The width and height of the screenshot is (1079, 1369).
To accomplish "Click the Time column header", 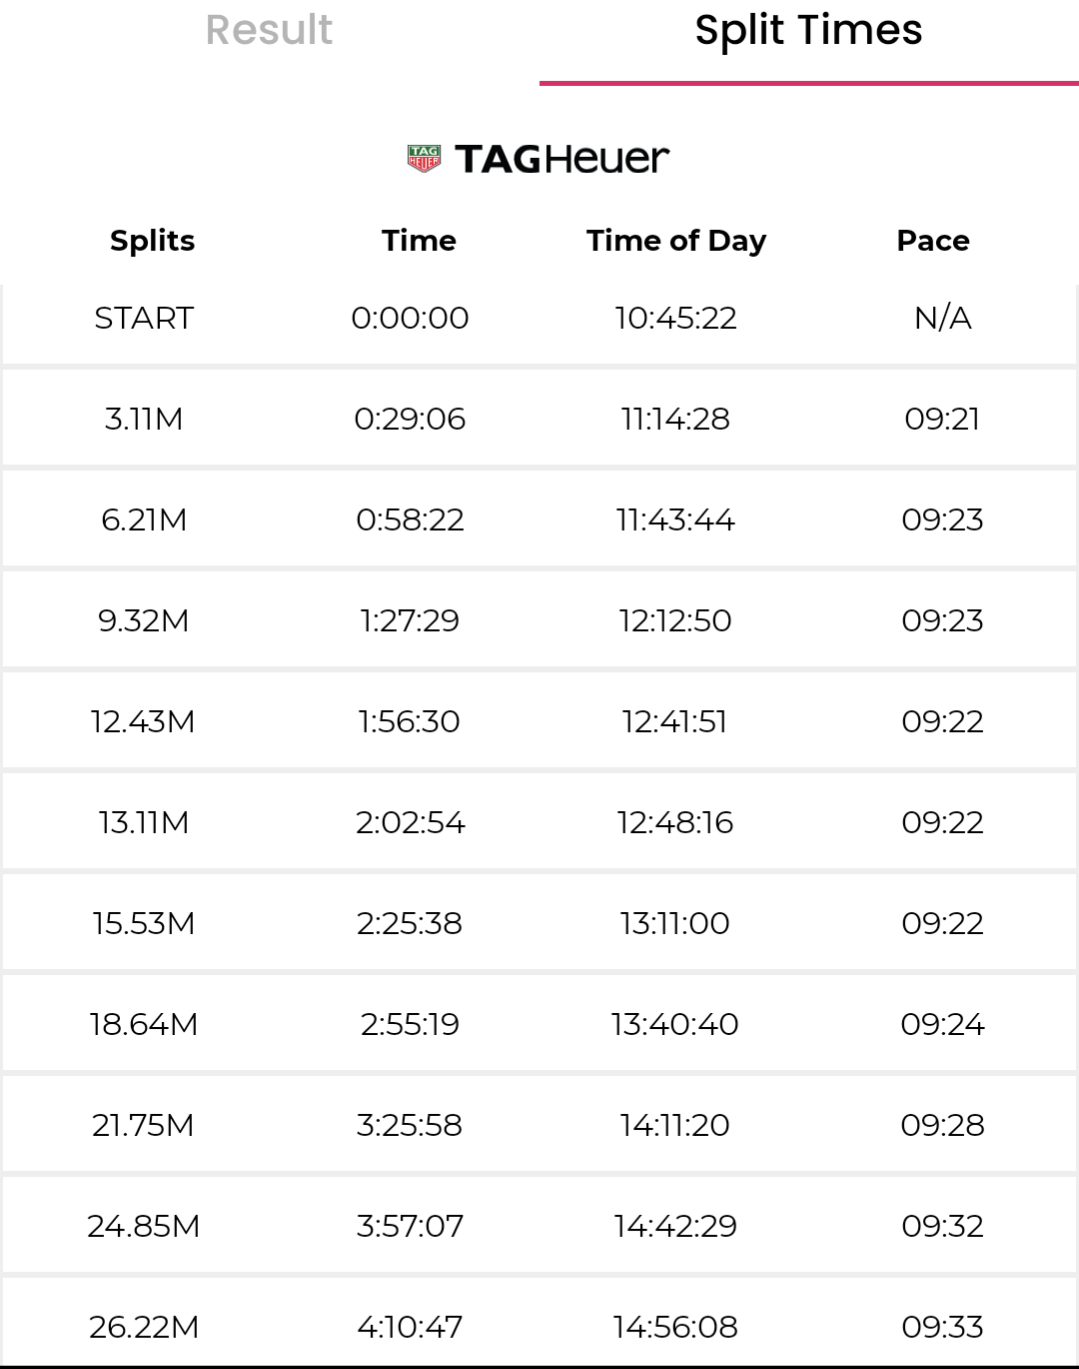I will (x=418, y=240).
